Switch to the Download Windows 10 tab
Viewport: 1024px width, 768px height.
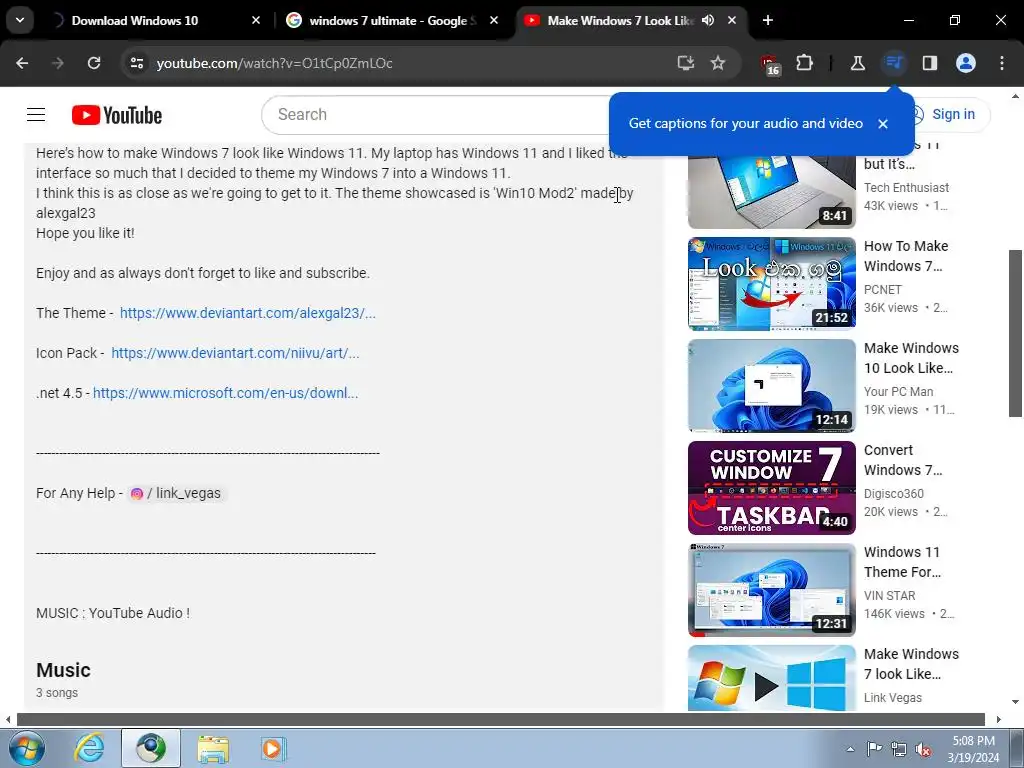tap(135, 20)
